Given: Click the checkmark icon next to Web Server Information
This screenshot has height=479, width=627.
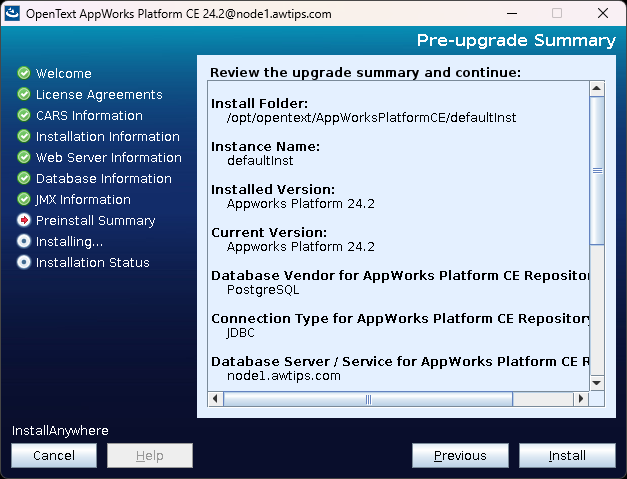Looking at the screenshot, I should click(x=24, y=158).
